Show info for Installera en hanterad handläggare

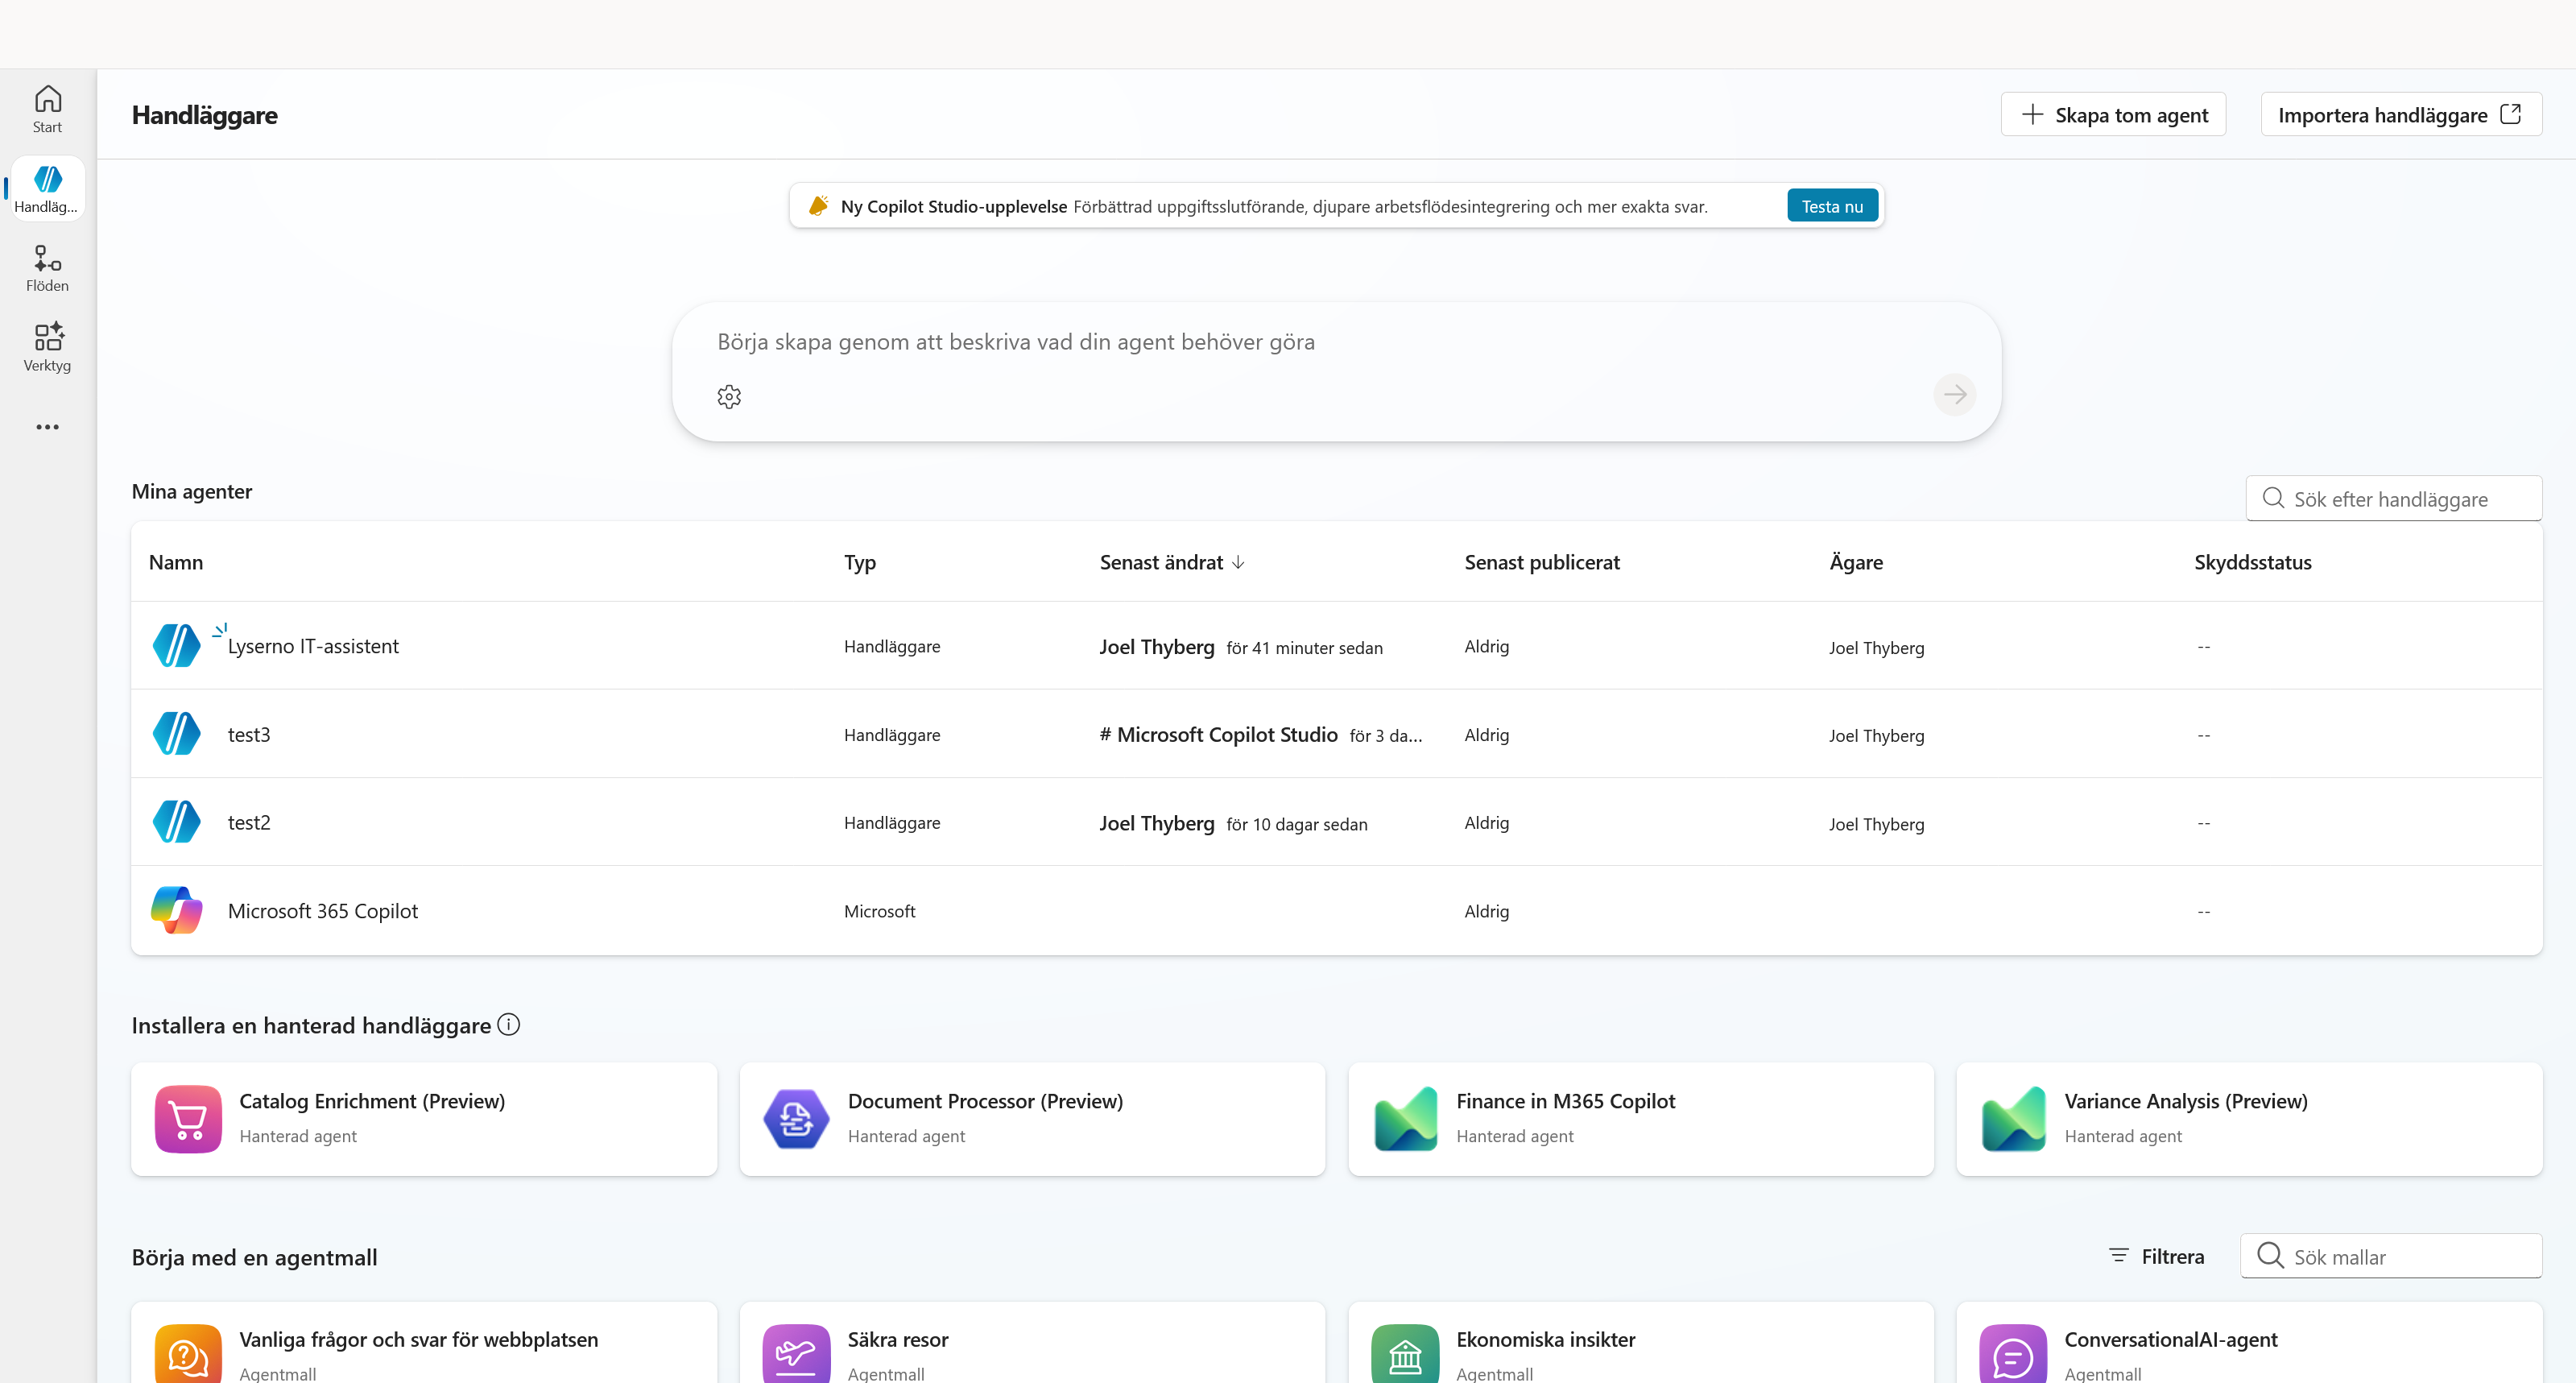(509, 1025)
